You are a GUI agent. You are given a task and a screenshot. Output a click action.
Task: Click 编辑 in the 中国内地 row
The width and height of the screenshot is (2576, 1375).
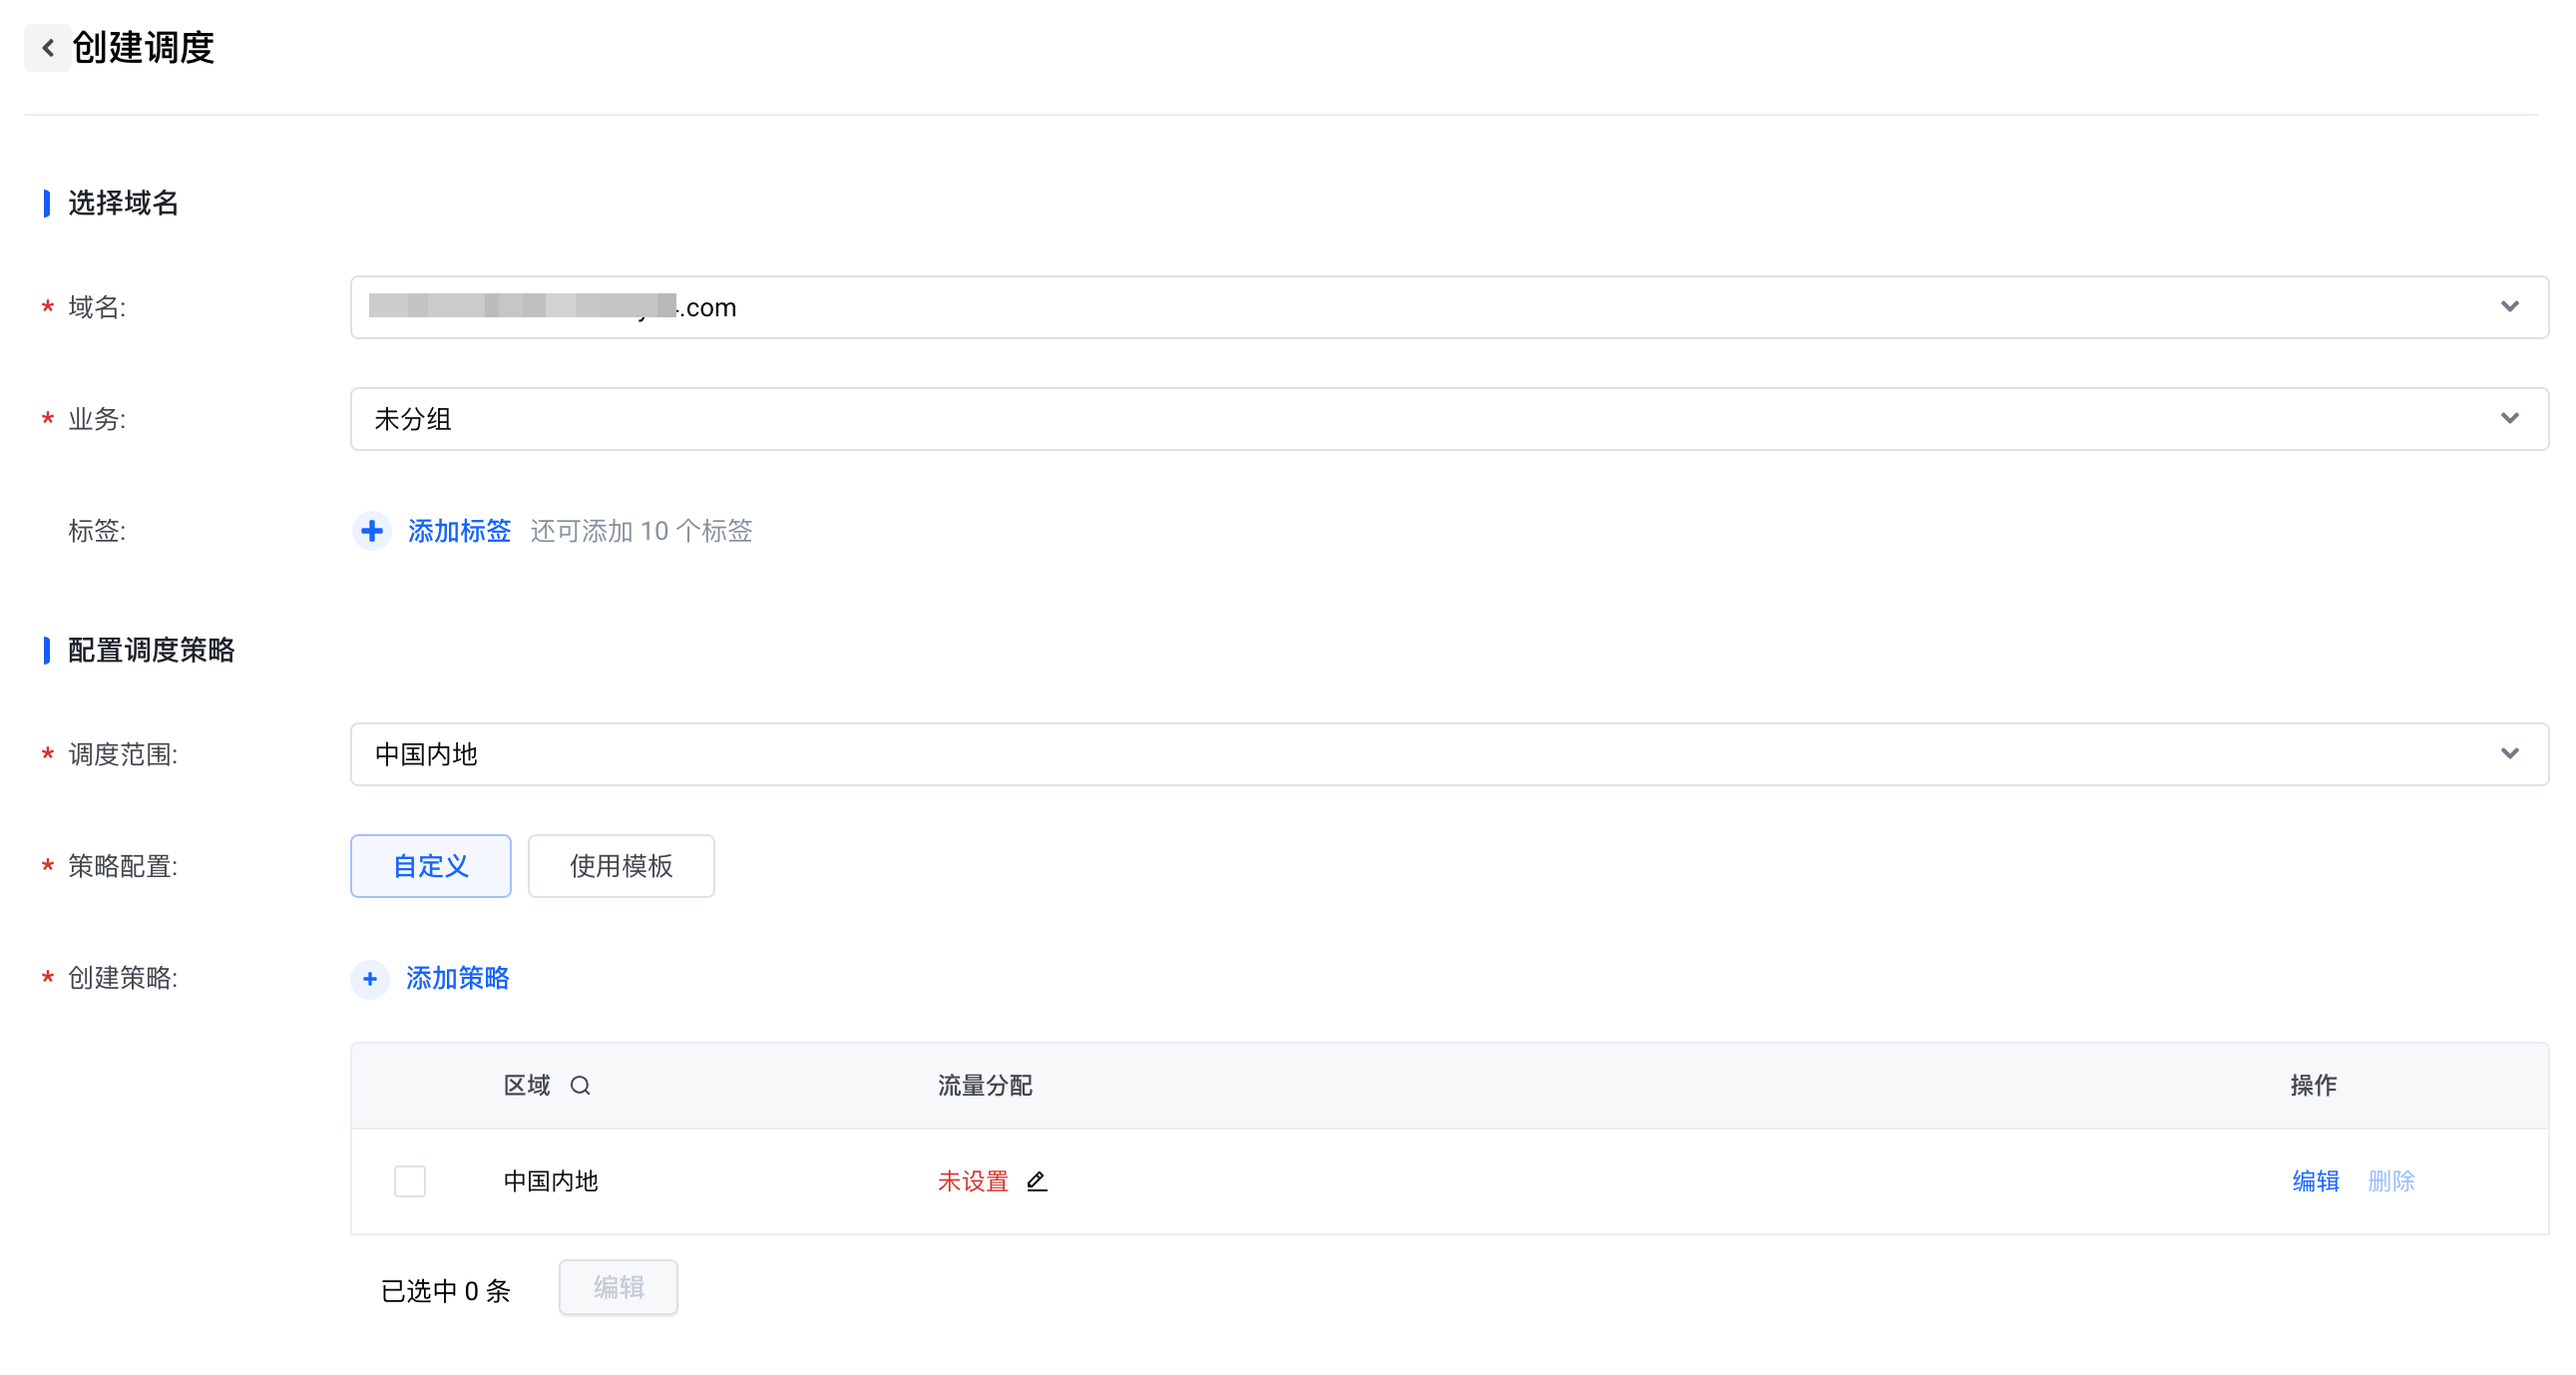(x=2315, y=1181)
